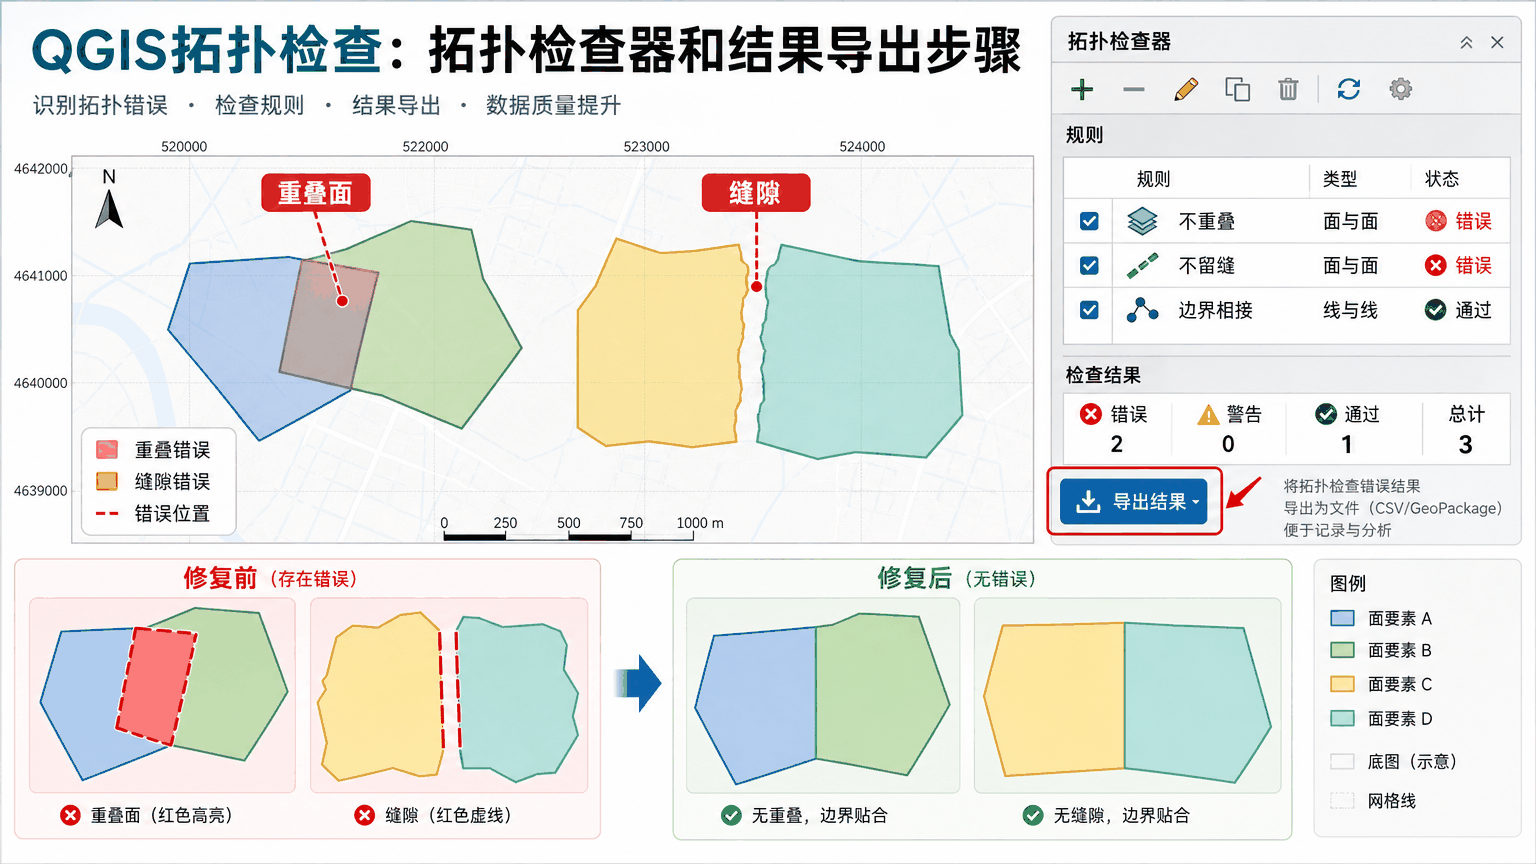This screenshot has width=1536, height=864.
Task: Duplicate rule using the copy icon
Action: click(1238, 90)
